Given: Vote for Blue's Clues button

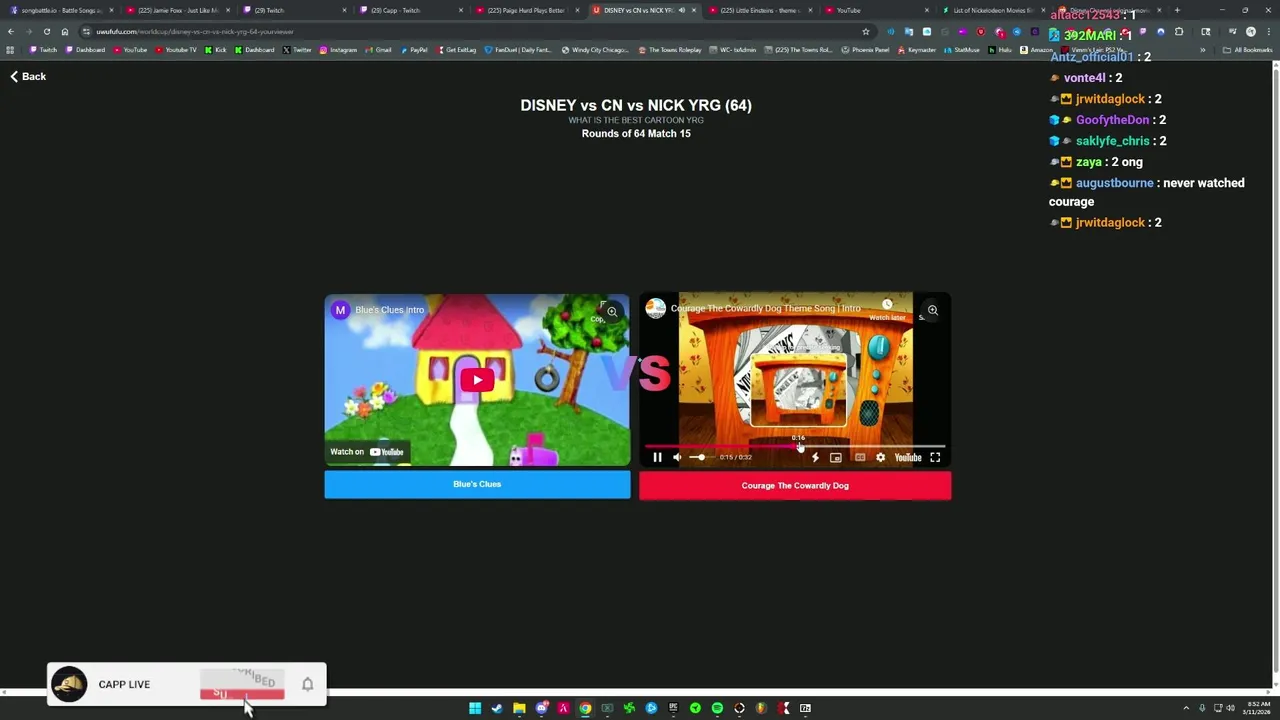Looking at the screenshot, I should pyautogui.click(x=477, y=484).
